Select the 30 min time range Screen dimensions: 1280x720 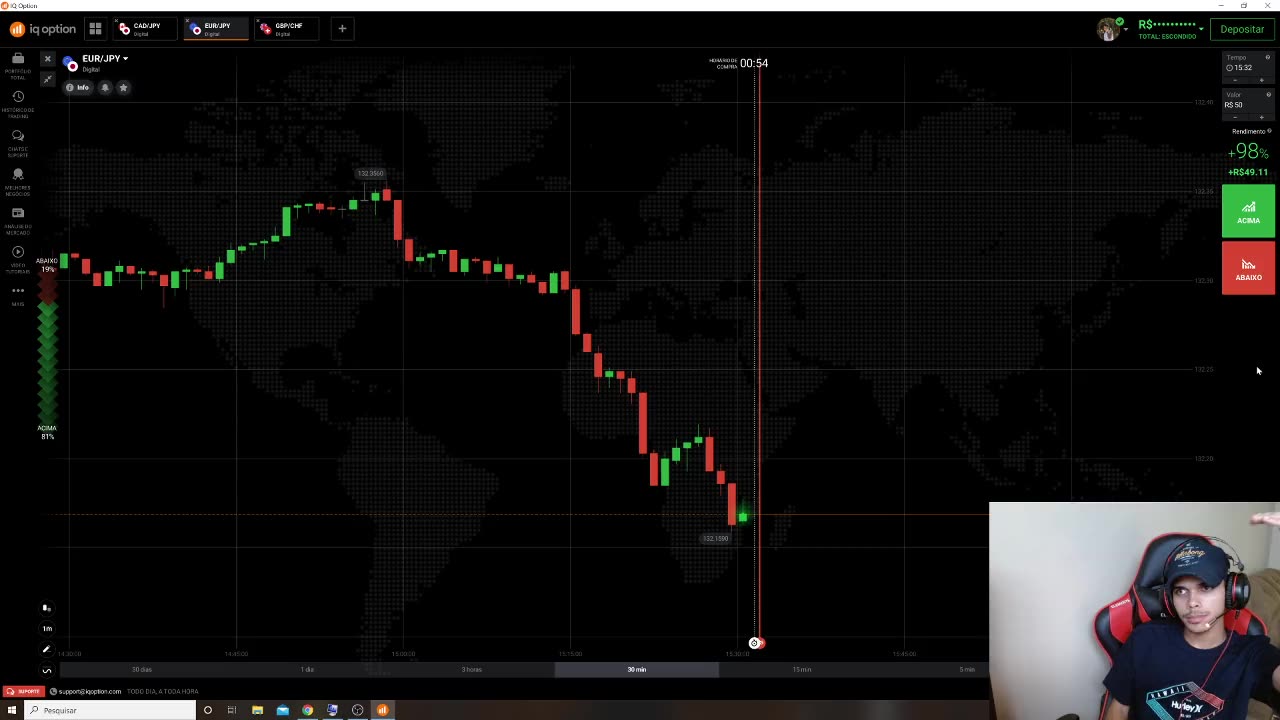tap(637, 669)
